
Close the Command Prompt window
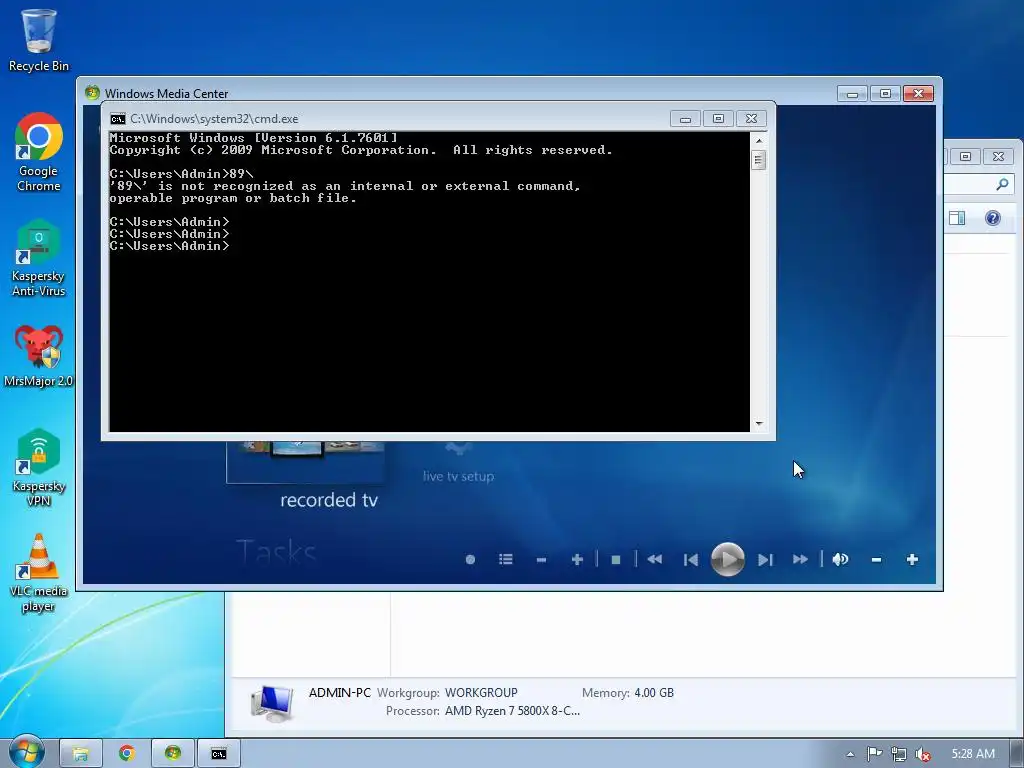[x=752, y=119]
